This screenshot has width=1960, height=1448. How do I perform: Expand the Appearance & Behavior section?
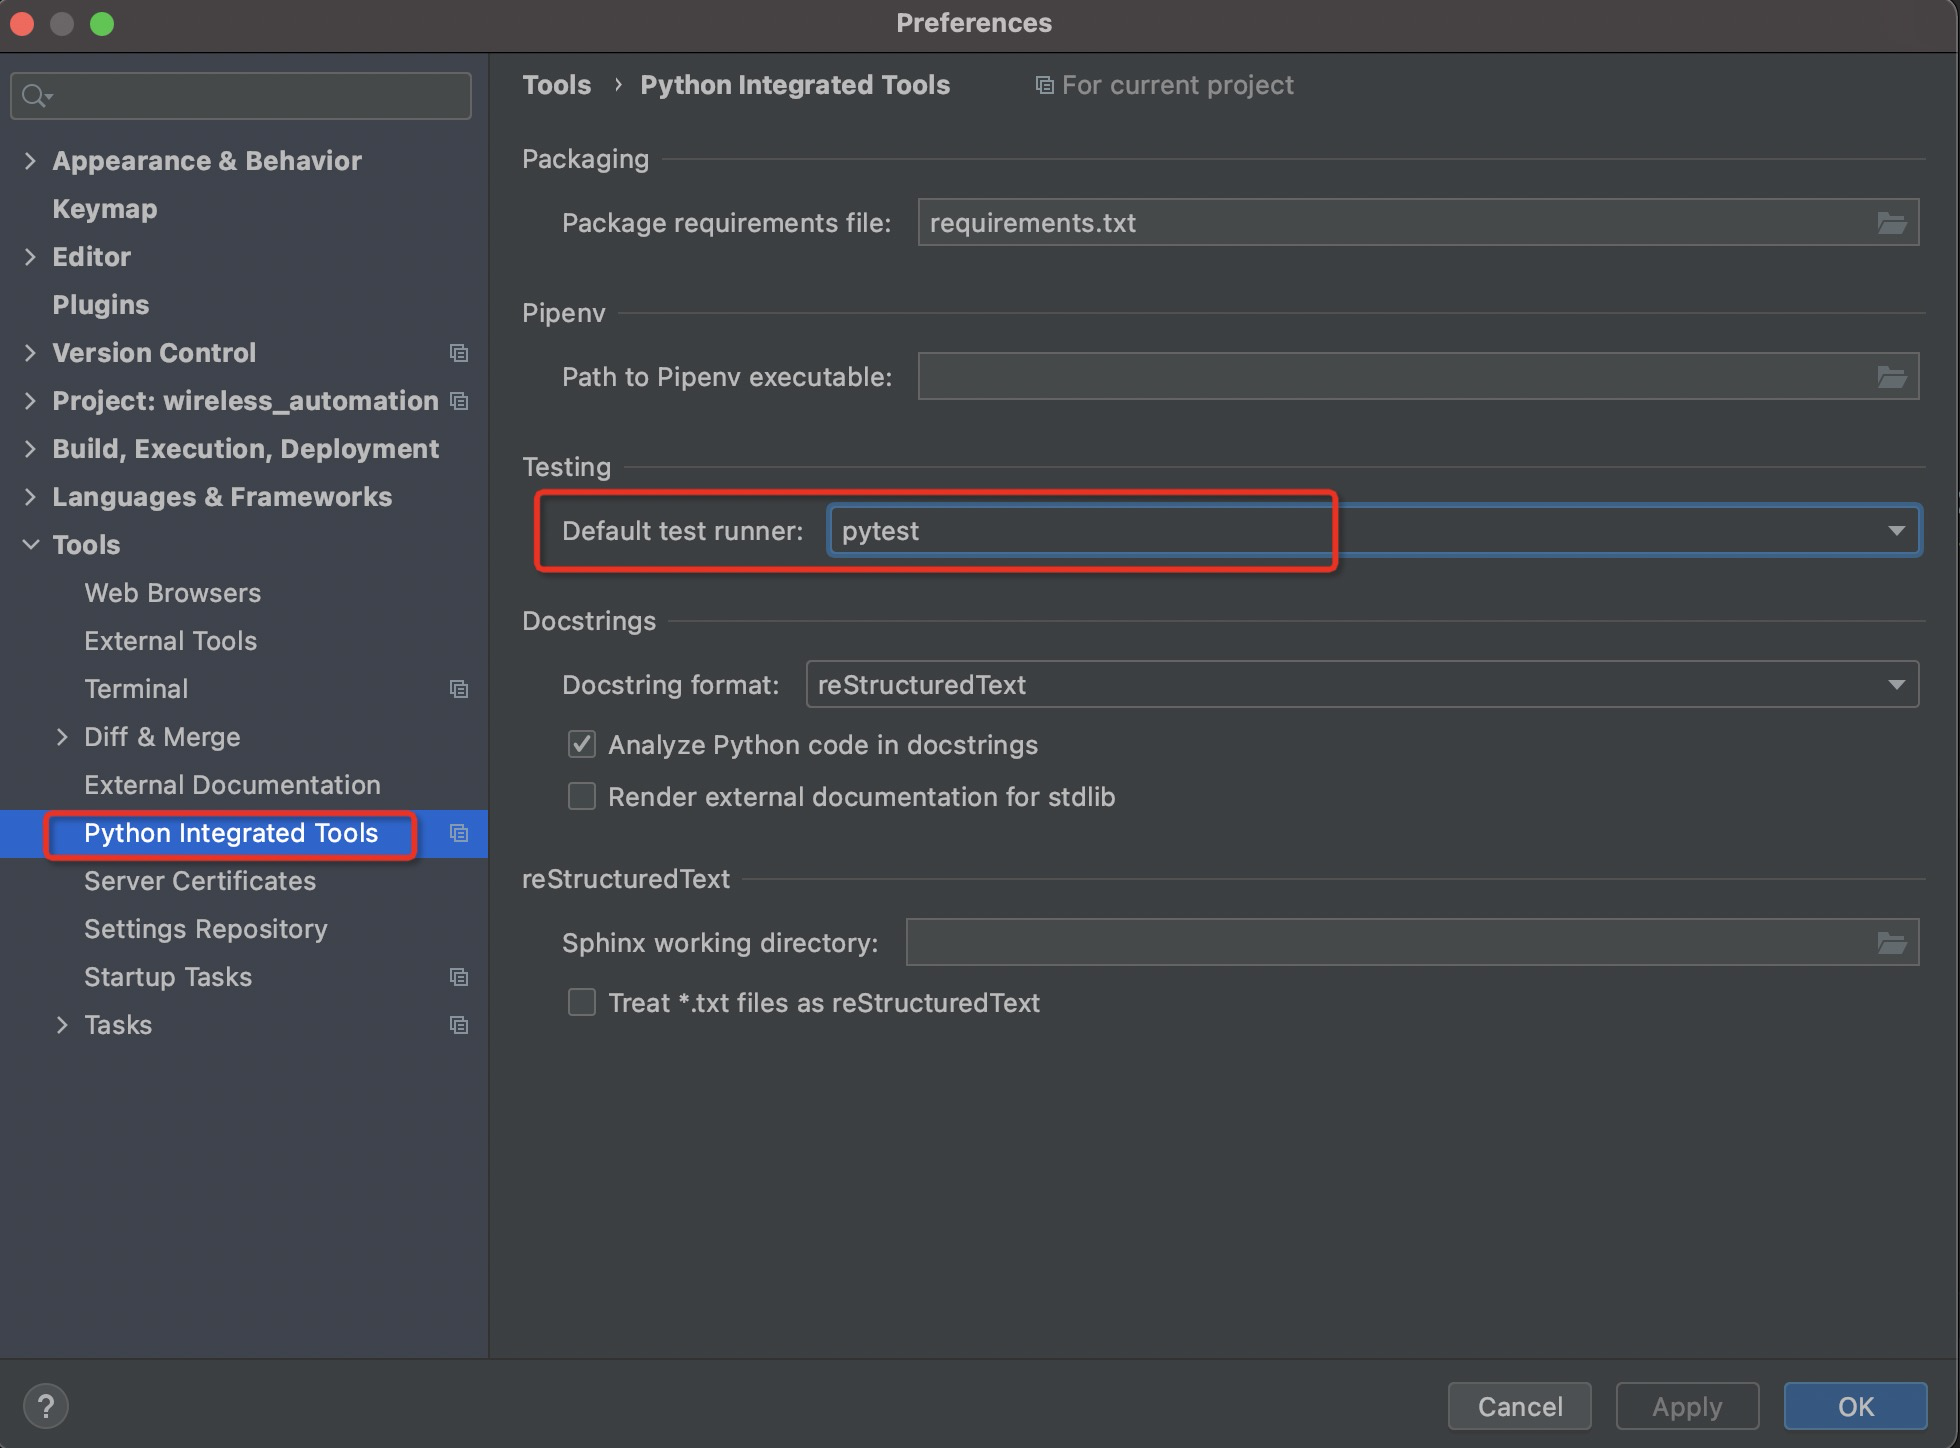tap(30, 161)
